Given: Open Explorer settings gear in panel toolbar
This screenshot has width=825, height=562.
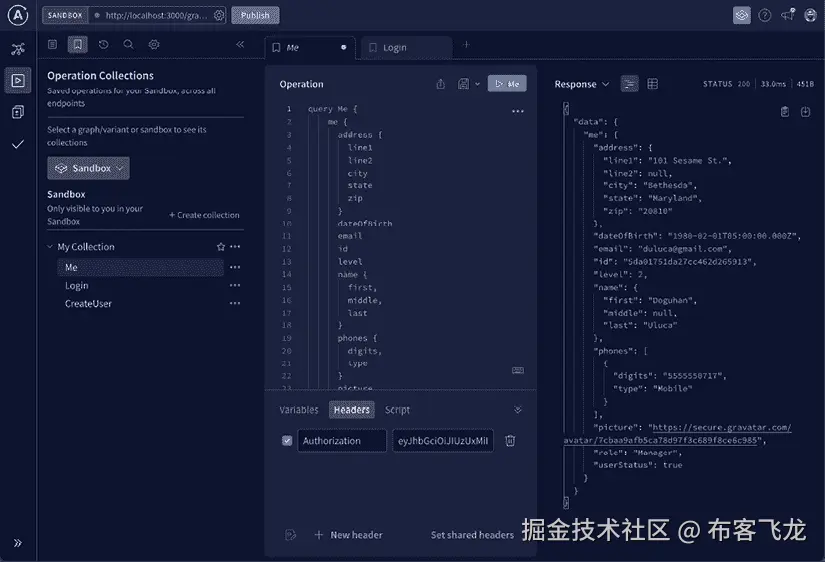Looking at the screenshot, I should click(154, 45).
